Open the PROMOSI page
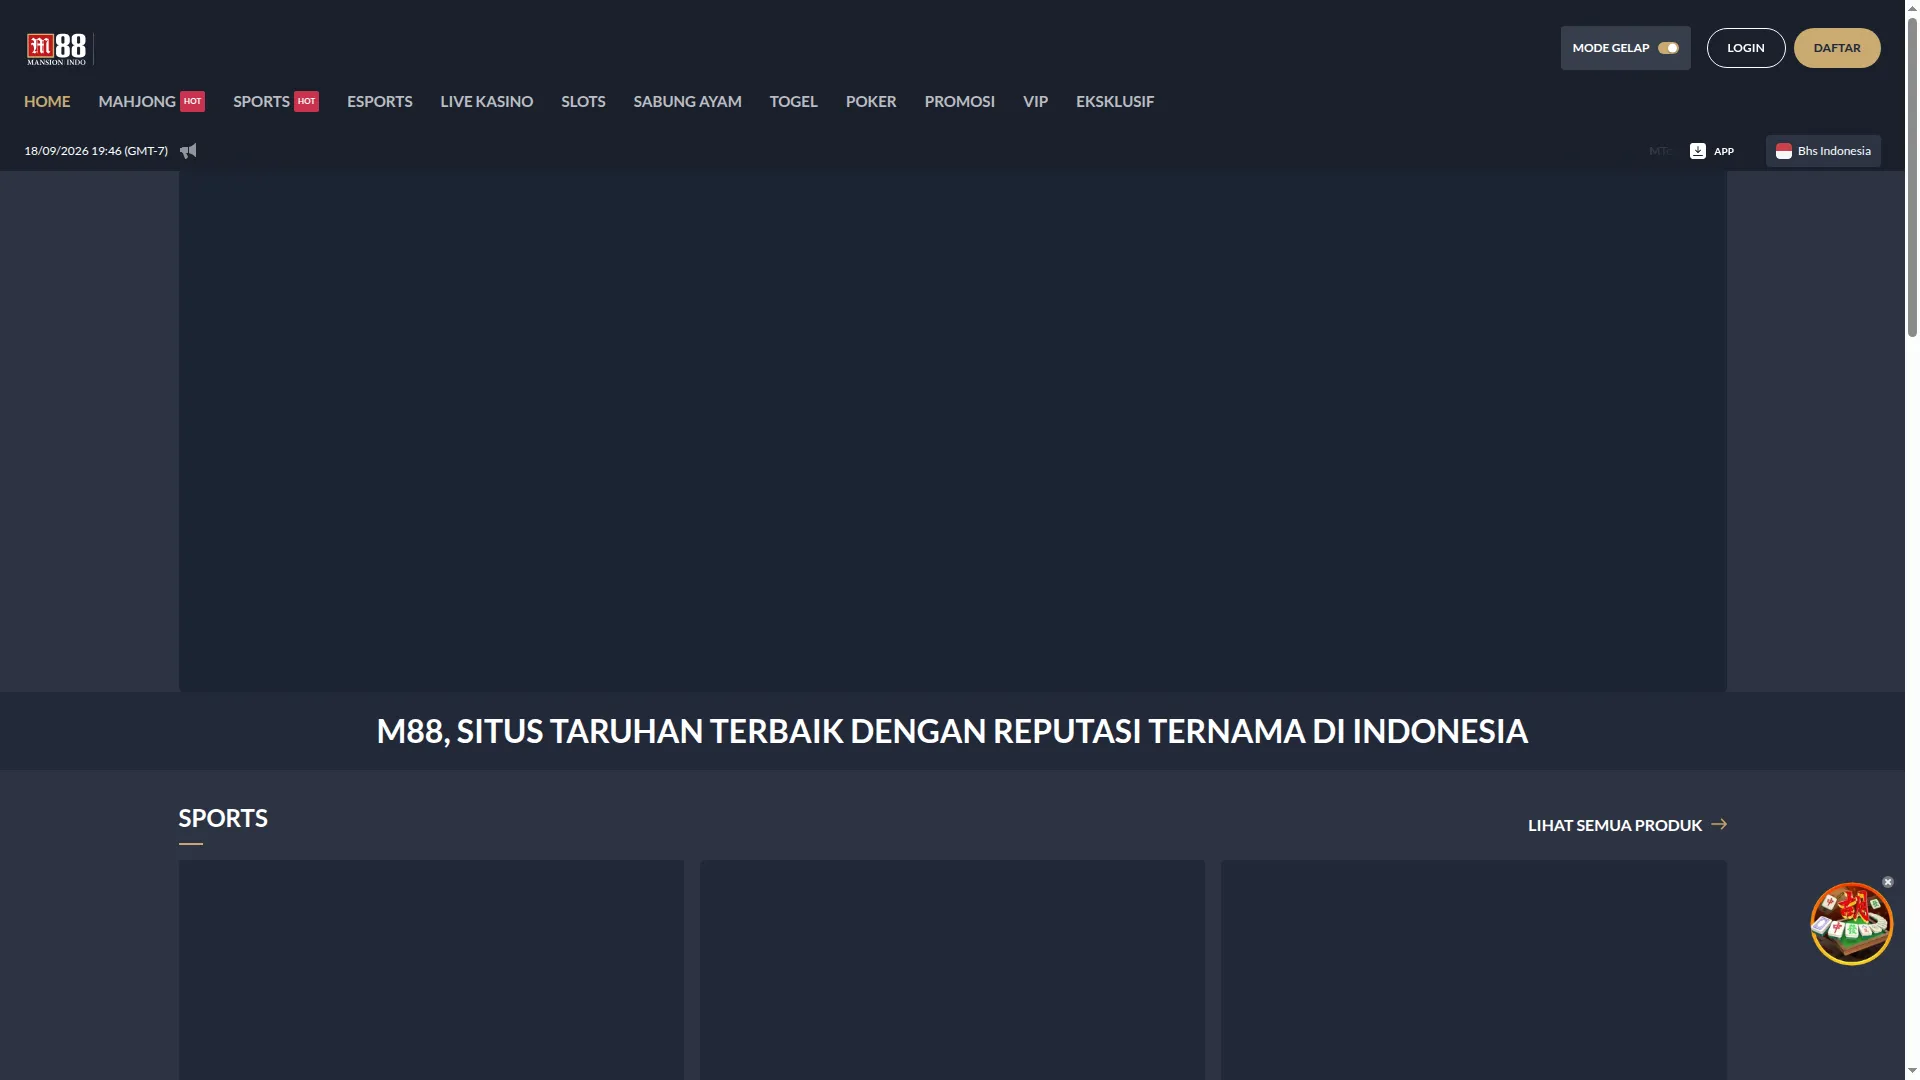The width and height of the screenshot is (1920, 1080). click(959, 101)
